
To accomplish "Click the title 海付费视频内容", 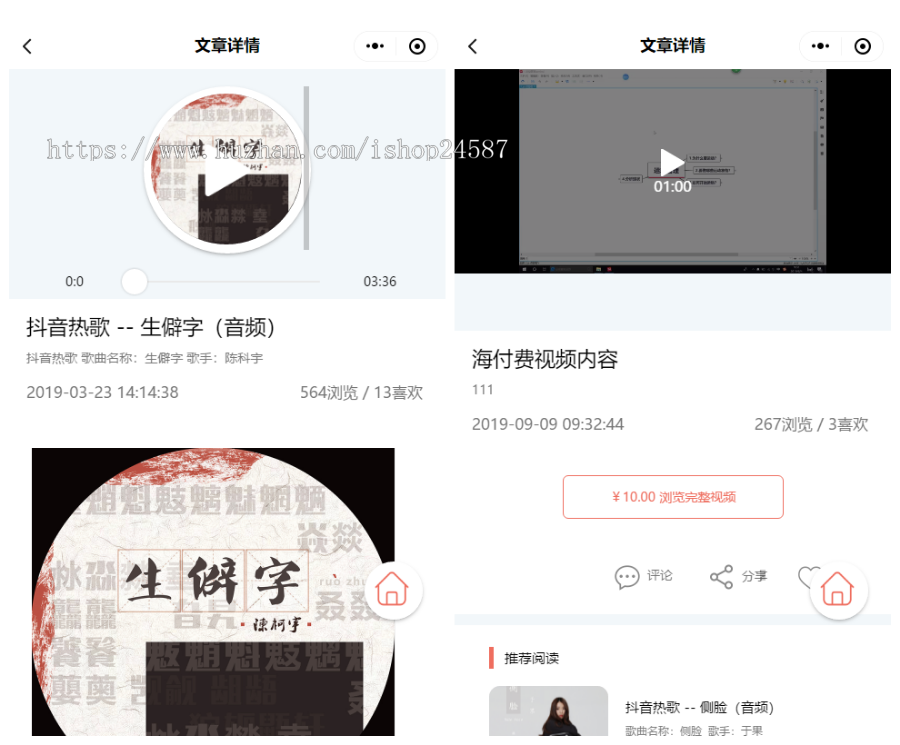I will point(545,359).
